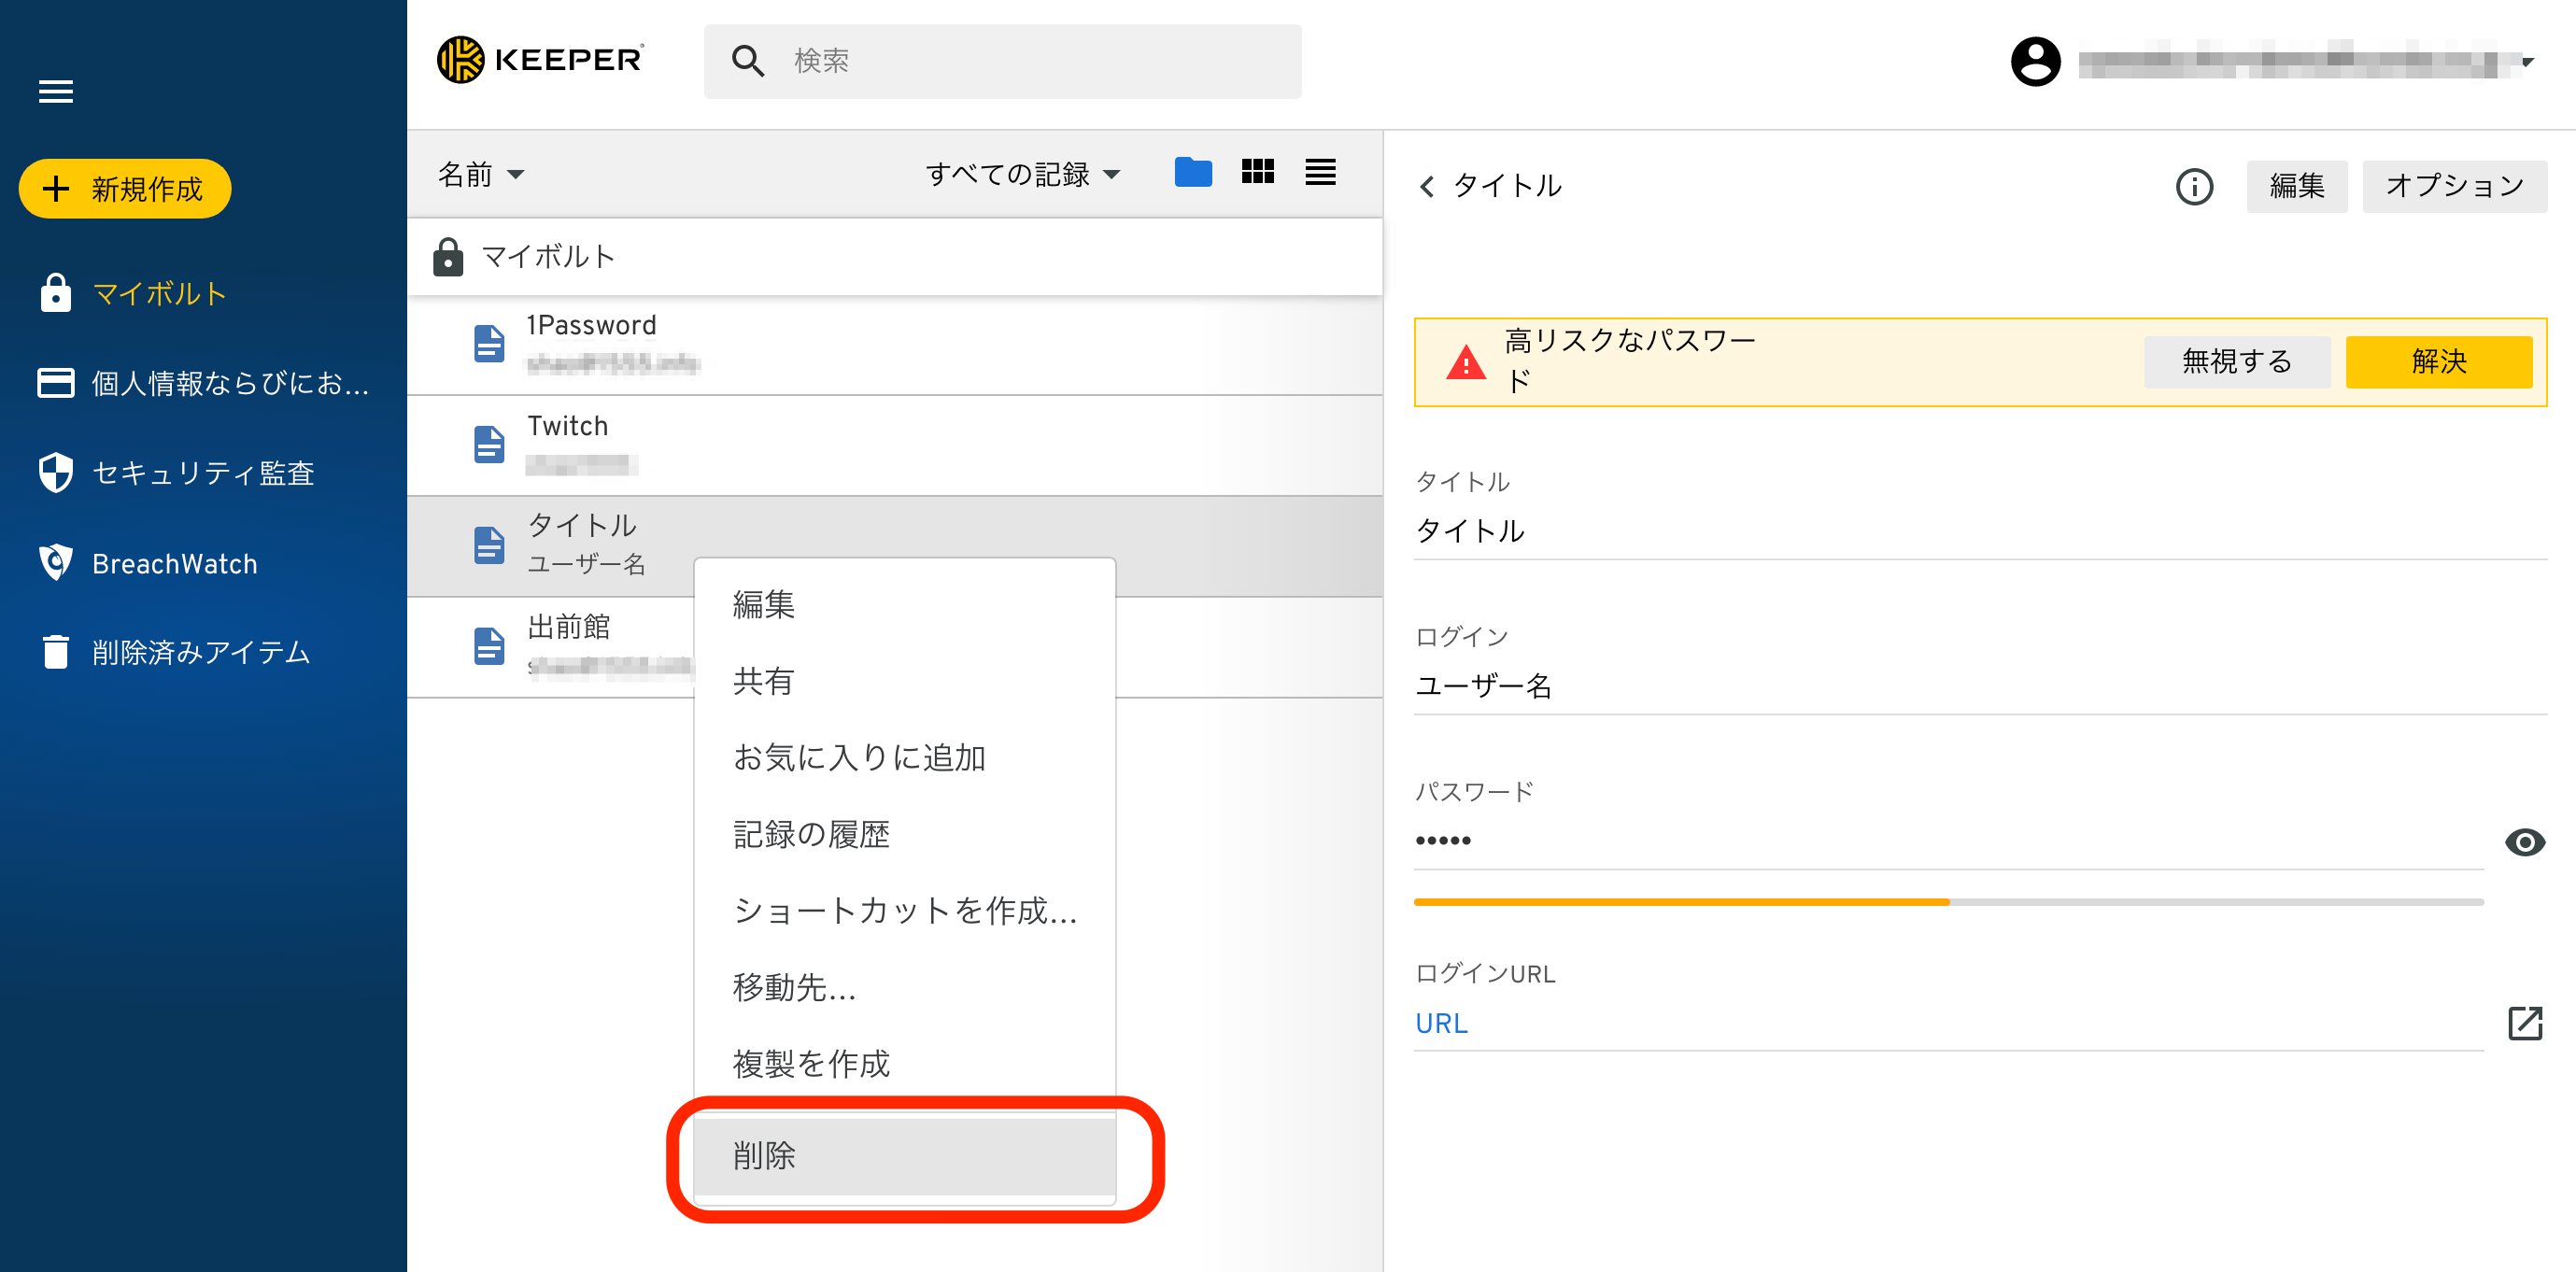This screenshot has height=1272, width=2576.
Task: Choose 削除 in the context menu
Action: [x=904, y=1156]
